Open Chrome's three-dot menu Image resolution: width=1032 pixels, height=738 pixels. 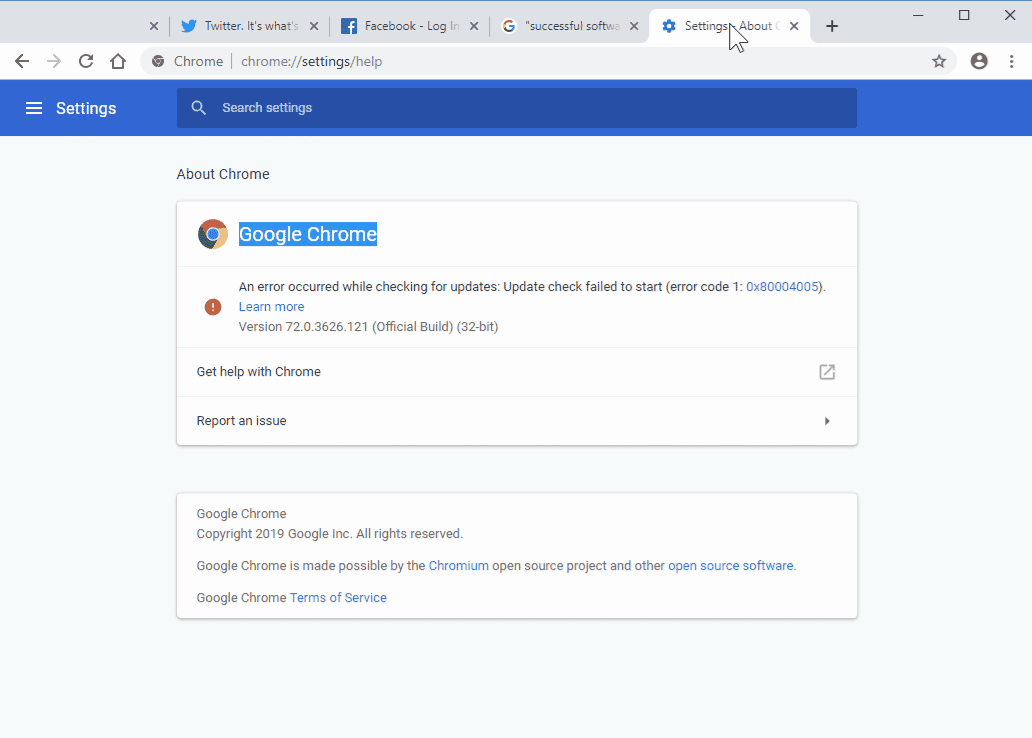pos(1012,61)
